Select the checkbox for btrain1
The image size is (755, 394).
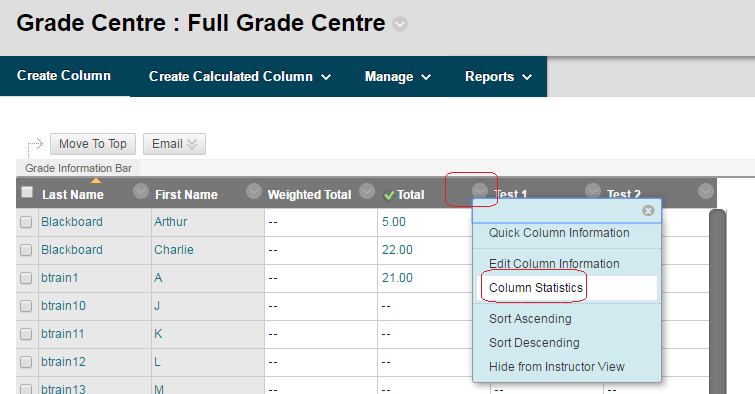(x=26, y=278)
